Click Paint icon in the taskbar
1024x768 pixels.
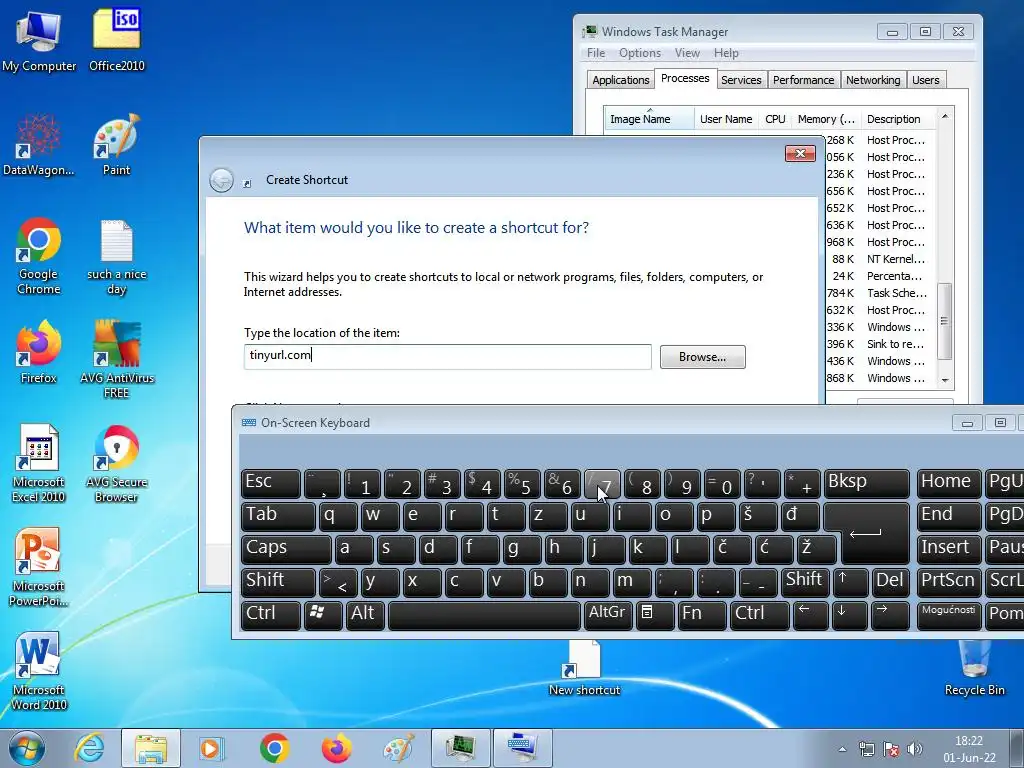tap(398, 748)
